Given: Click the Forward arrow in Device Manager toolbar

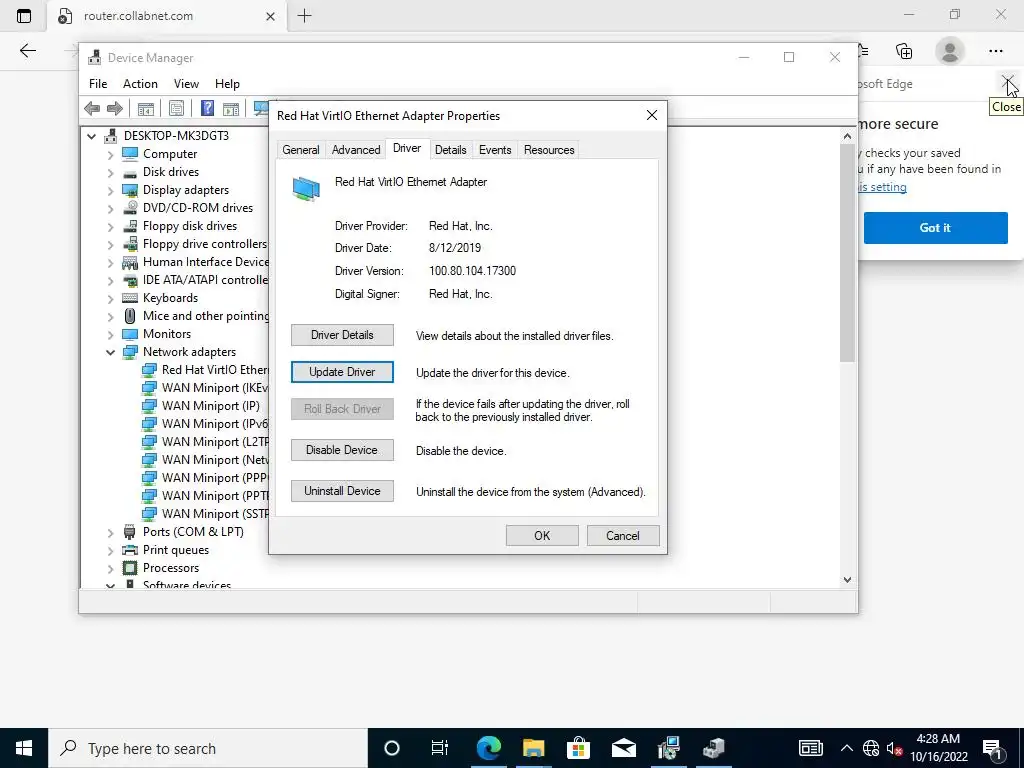Looking at the screenshot, I should coord(114,108).
